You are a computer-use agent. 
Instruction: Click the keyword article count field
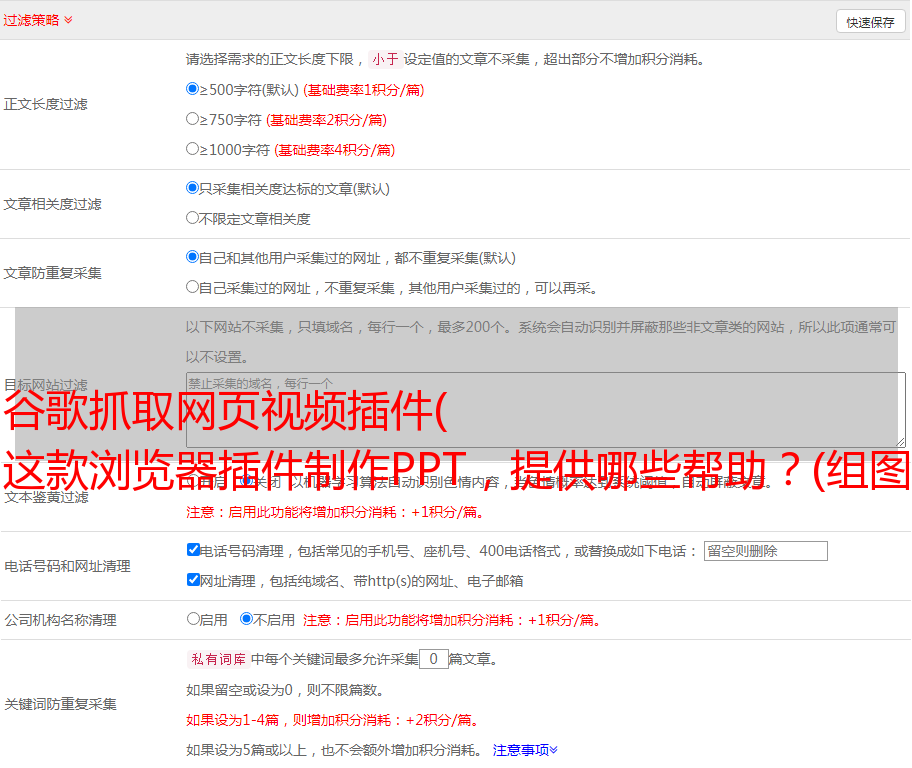433,660
